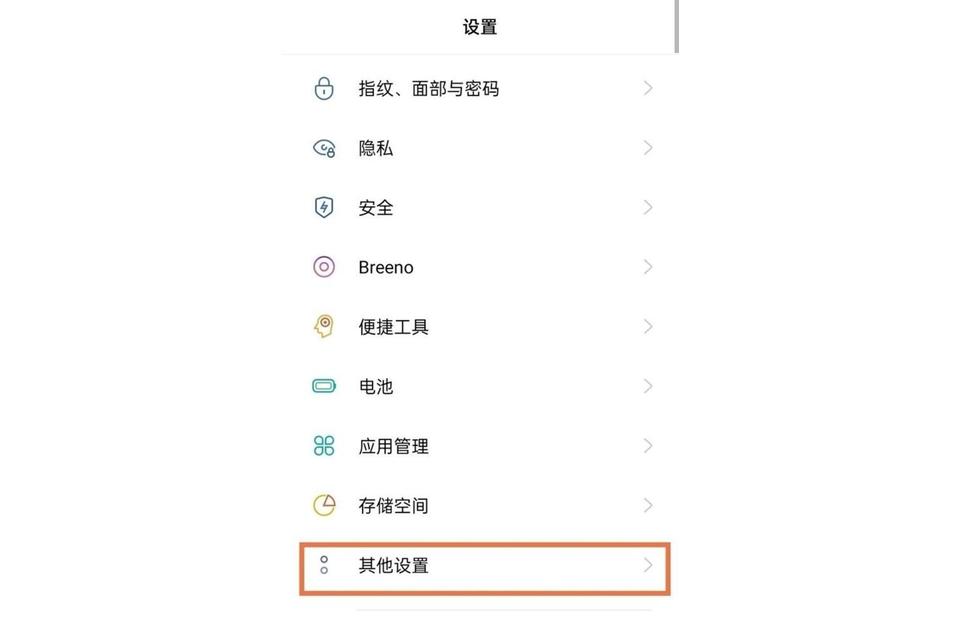Expand the 指纹、面部与密码 row chevron
960x624 pixels.
click(x=648, y=89)
